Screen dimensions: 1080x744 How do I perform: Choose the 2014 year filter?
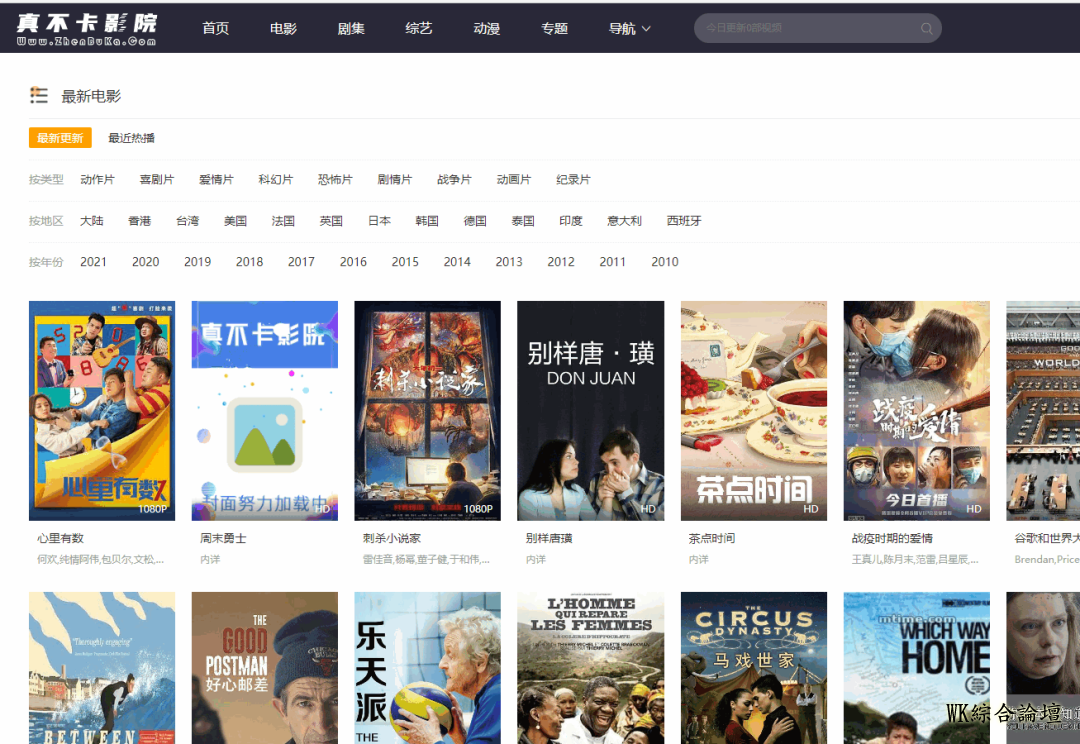(457, 262)
